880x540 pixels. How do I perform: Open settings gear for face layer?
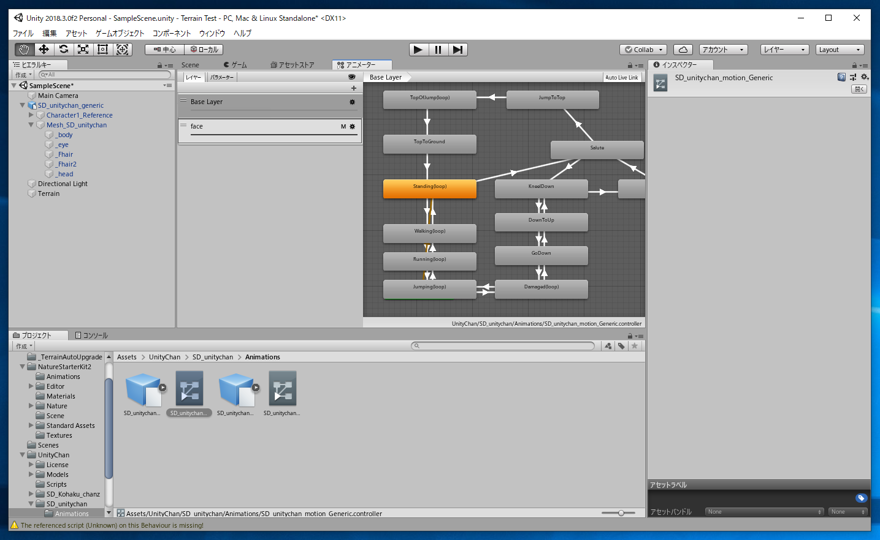point(352,126)
